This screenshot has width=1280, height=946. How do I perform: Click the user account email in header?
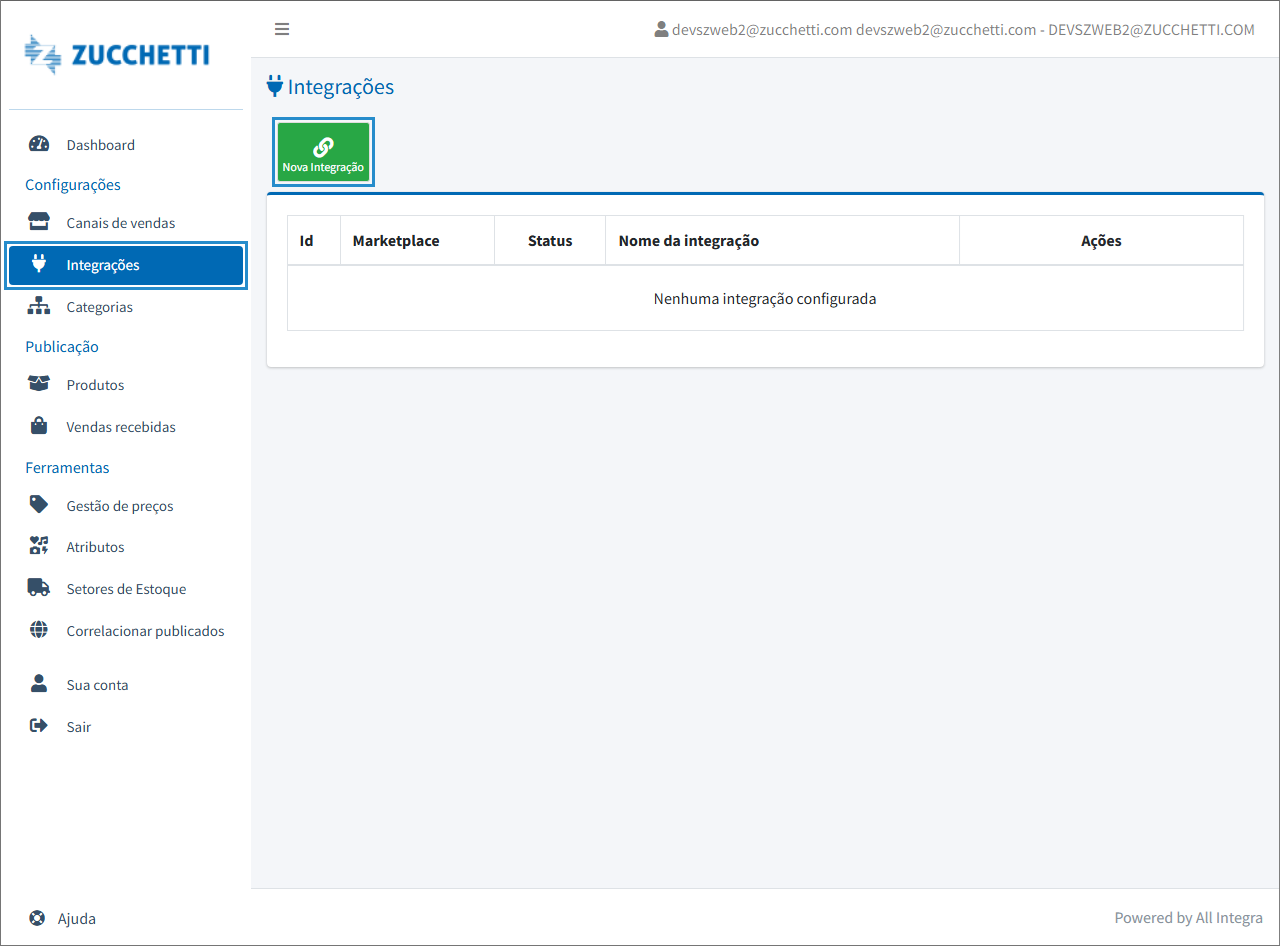pos(954,30)
